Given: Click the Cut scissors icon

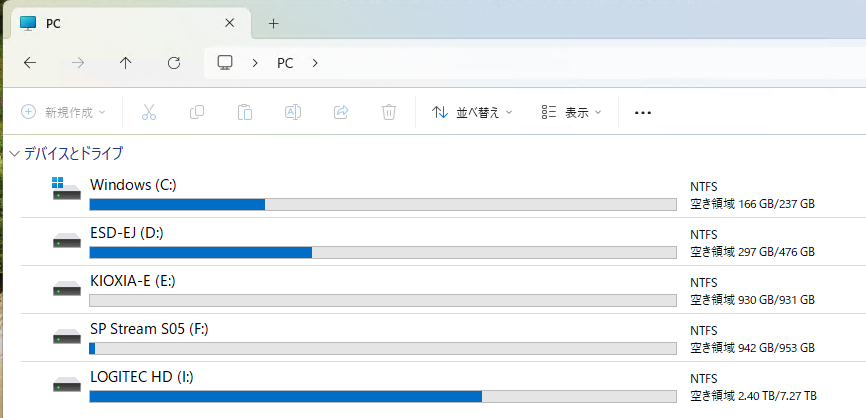Looking at the screenshot, I should 149,112.
